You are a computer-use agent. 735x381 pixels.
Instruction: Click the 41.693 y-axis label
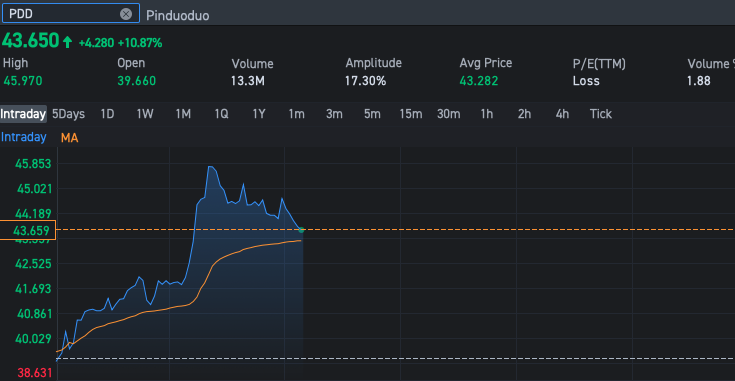[x=33, y=289]
